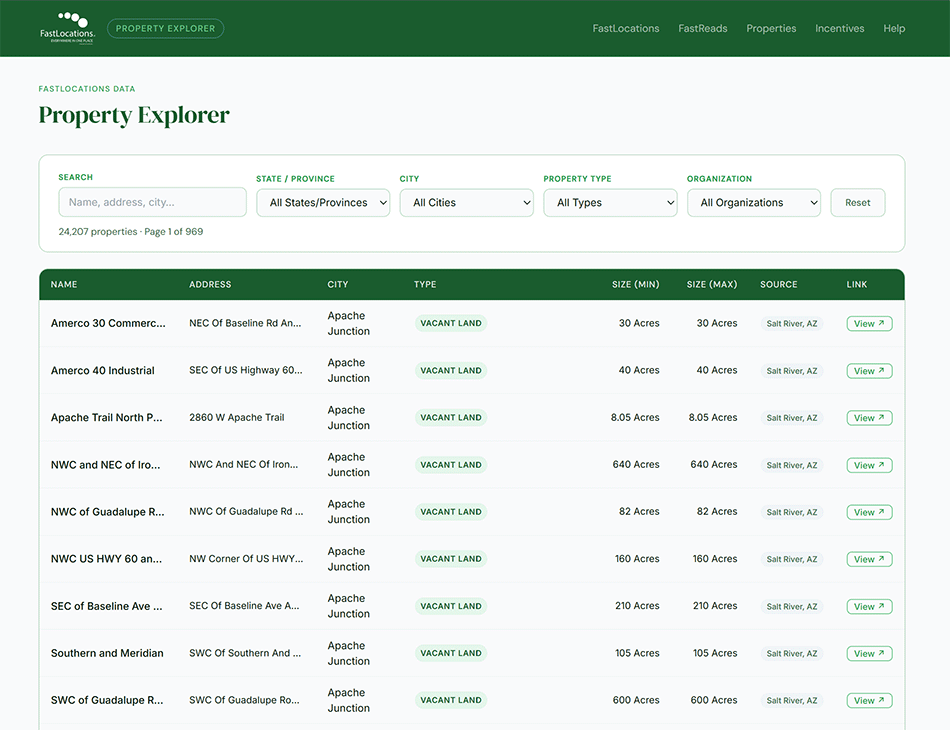
Task: Click the LINK column header
Action: 857,284
